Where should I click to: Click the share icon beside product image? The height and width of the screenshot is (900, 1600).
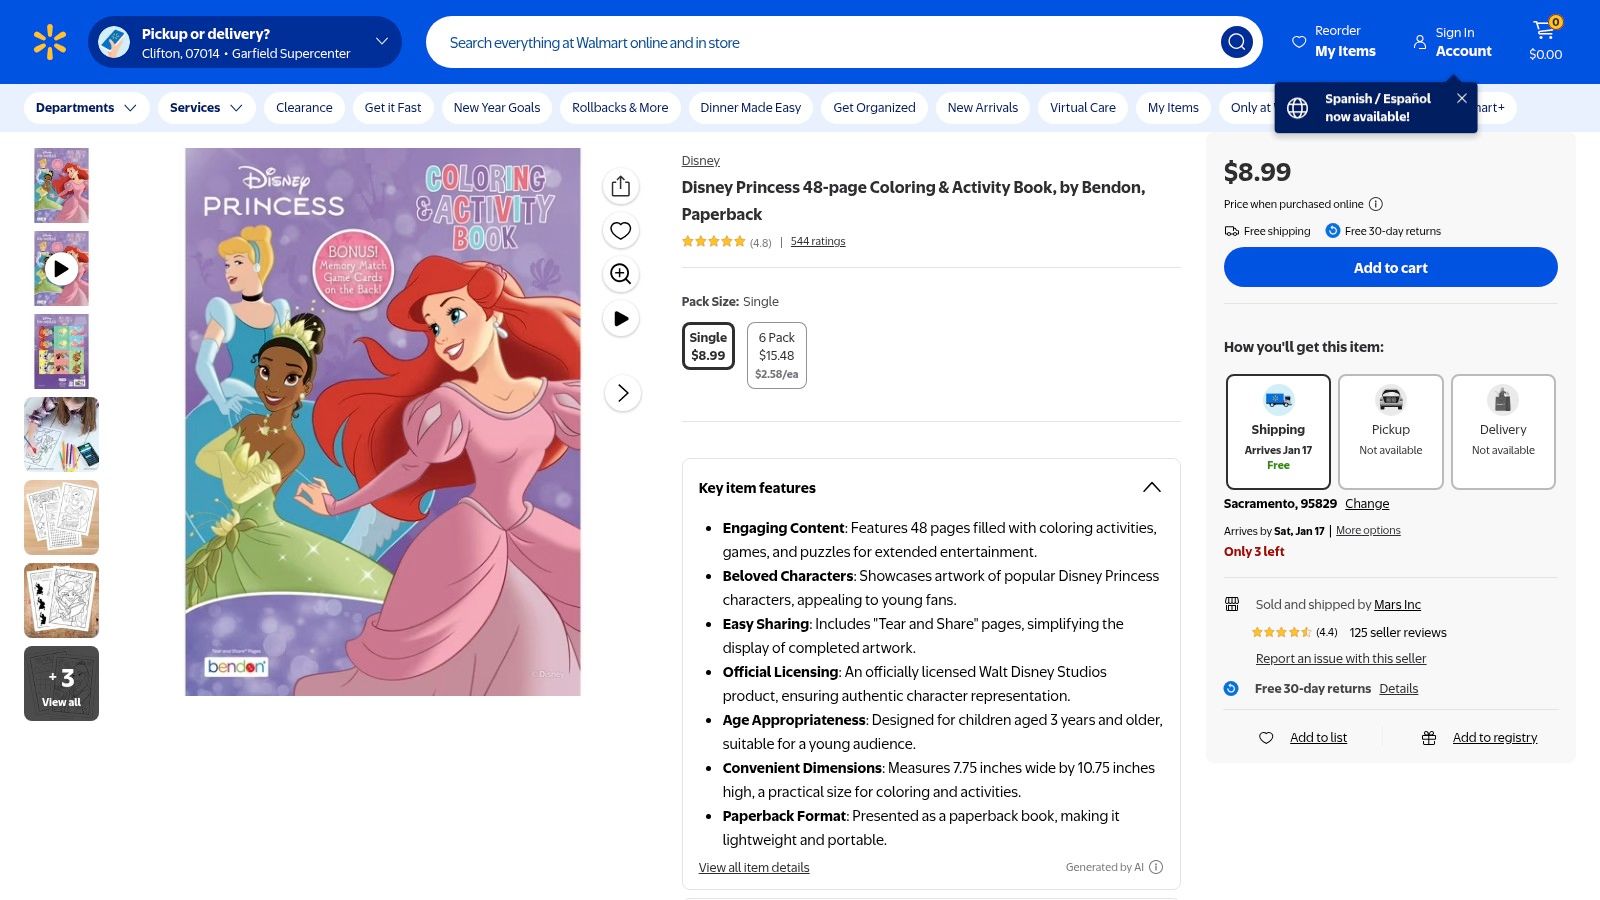621,187
